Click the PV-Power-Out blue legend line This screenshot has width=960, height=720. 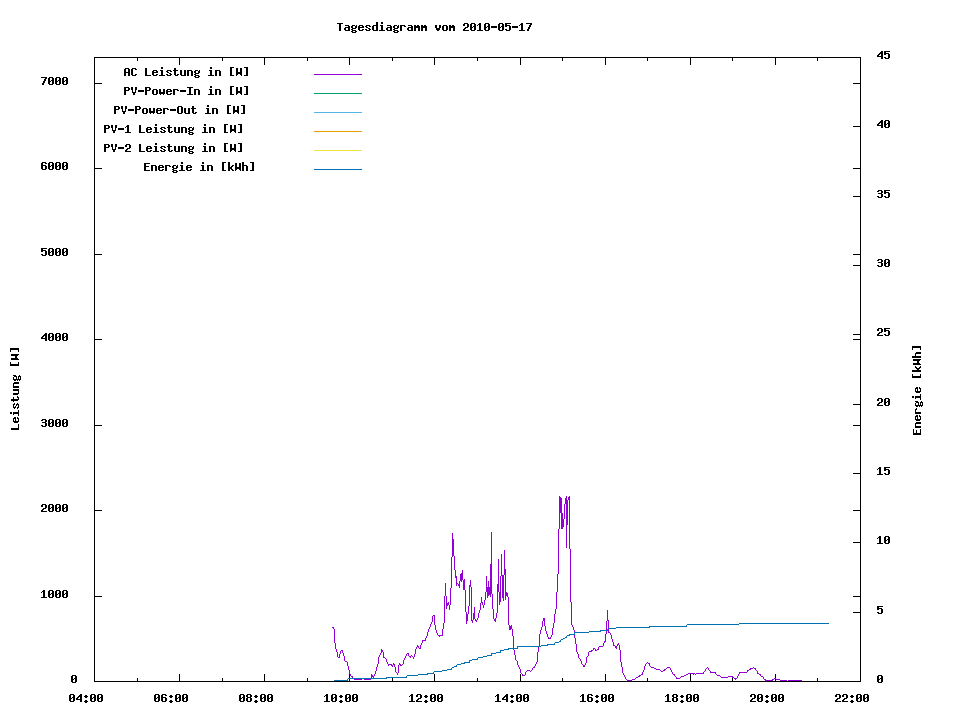[337, 112]
